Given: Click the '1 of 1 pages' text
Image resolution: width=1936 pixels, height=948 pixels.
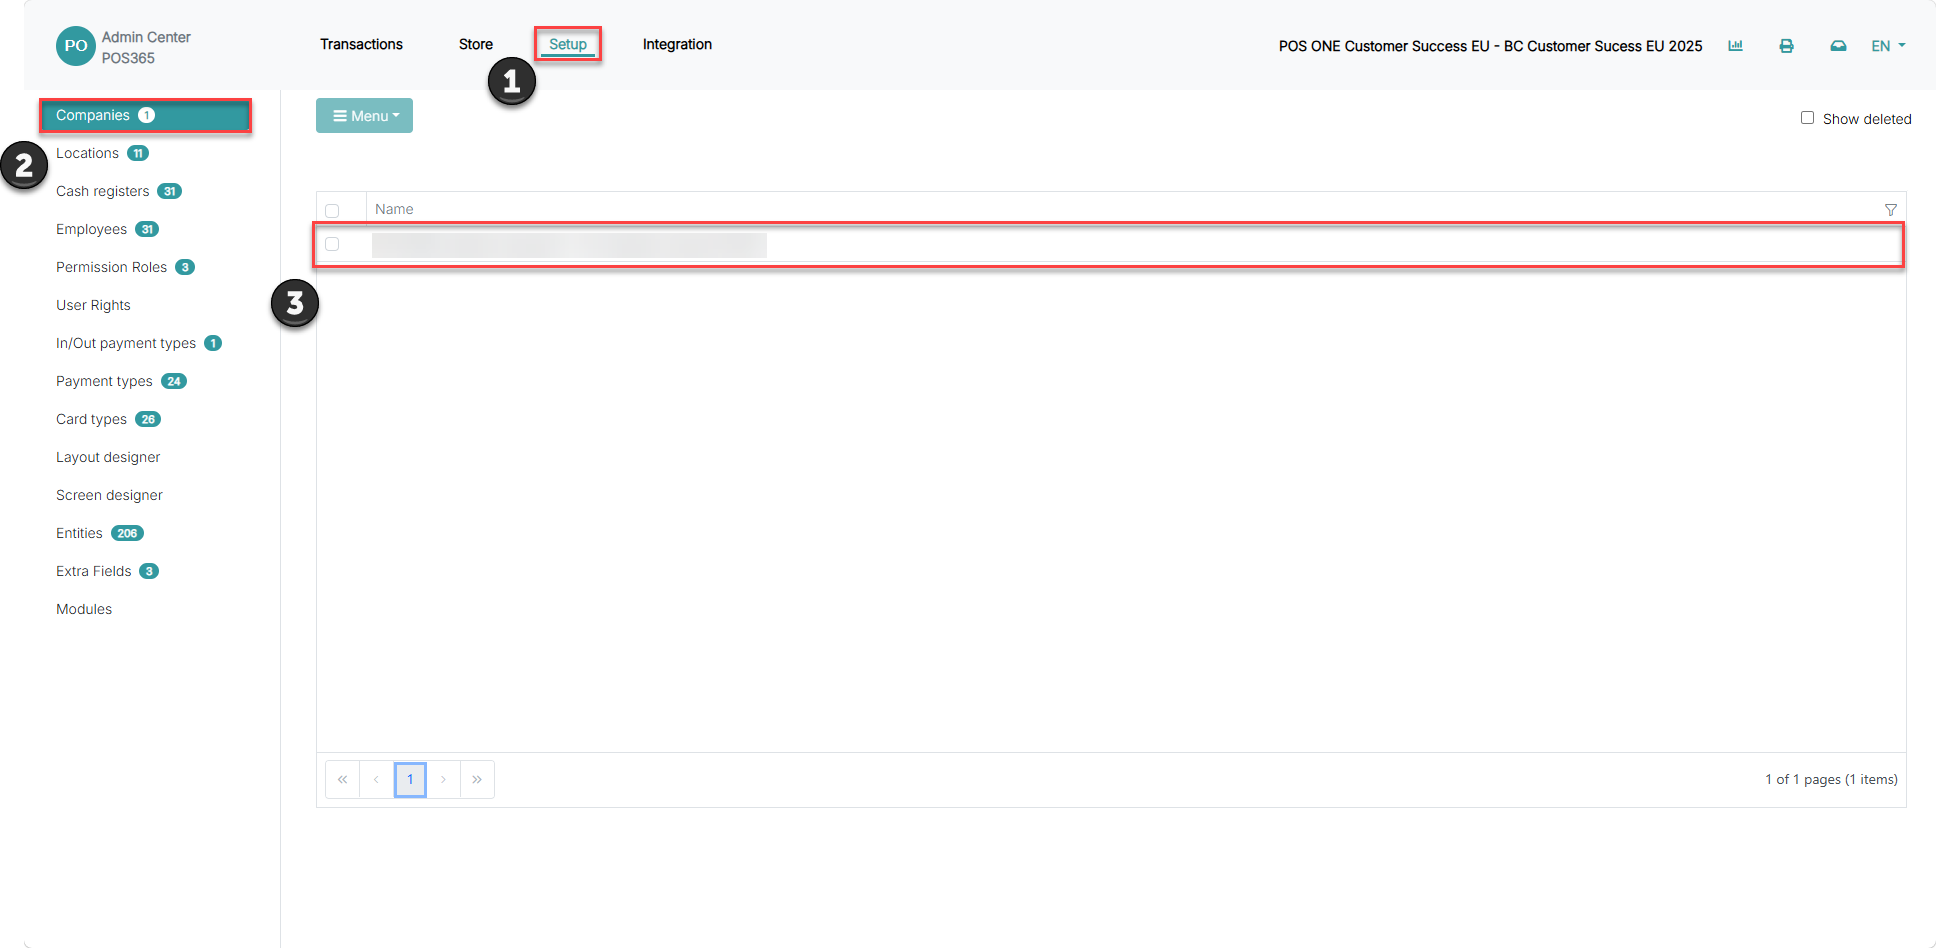Looking at the screenshot, I should 1831,779.
